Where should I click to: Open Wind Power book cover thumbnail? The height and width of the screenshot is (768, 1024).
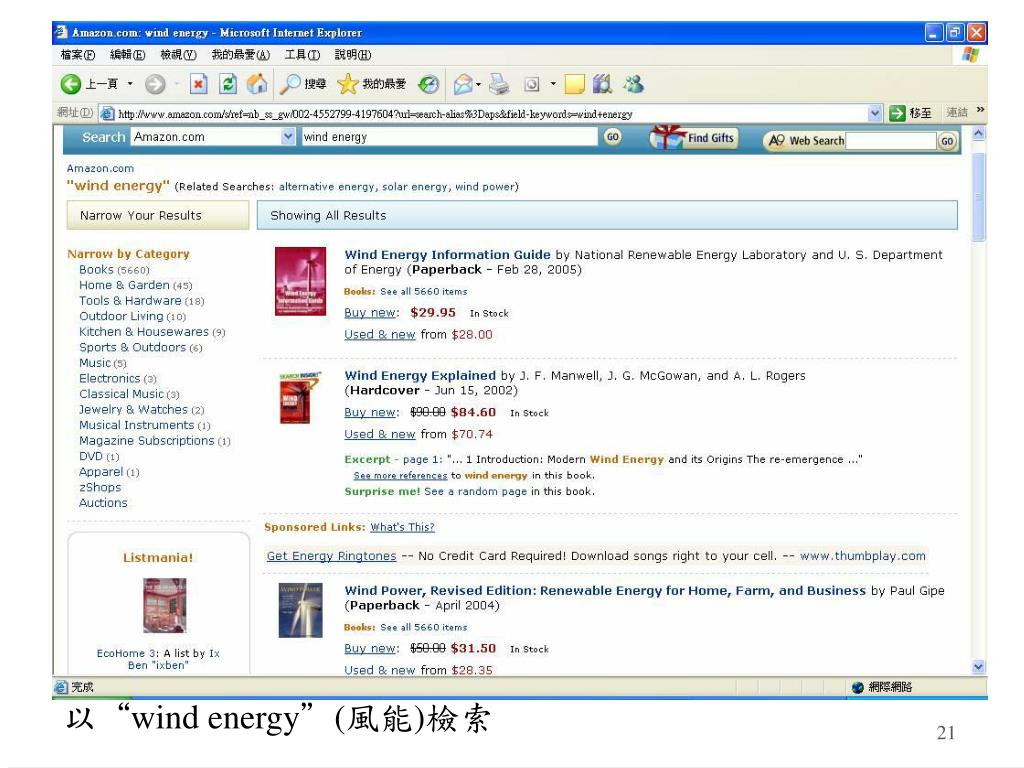(300, 610)
